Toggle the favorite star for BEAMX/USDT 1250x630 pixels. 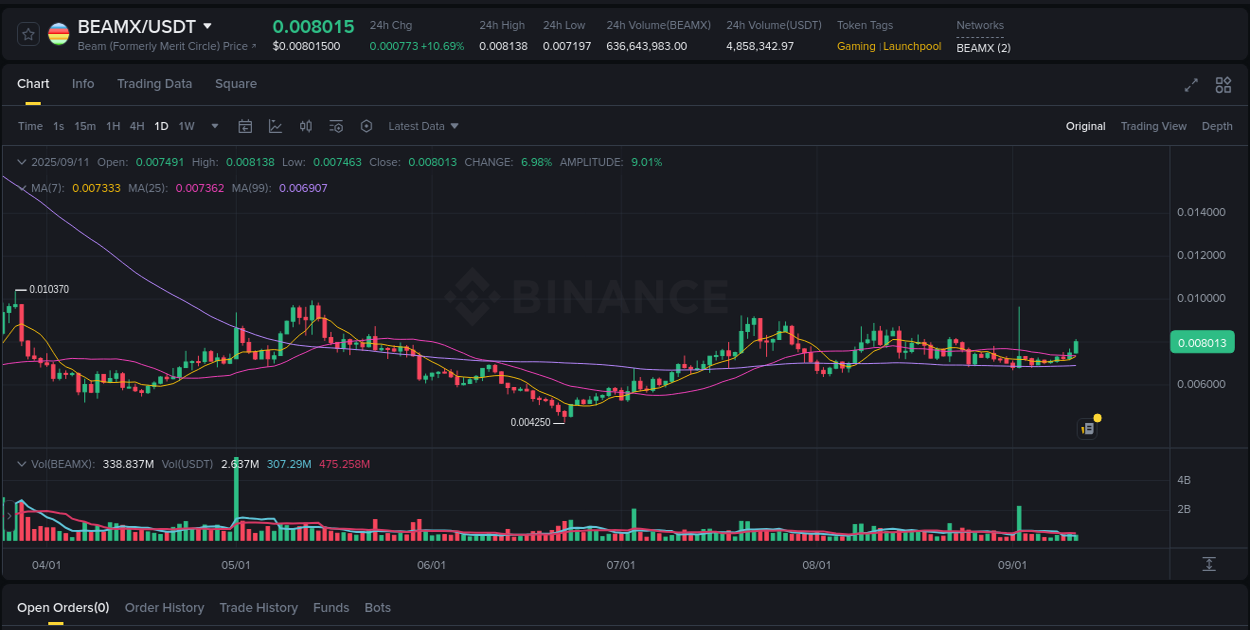(x=28, y=33)
